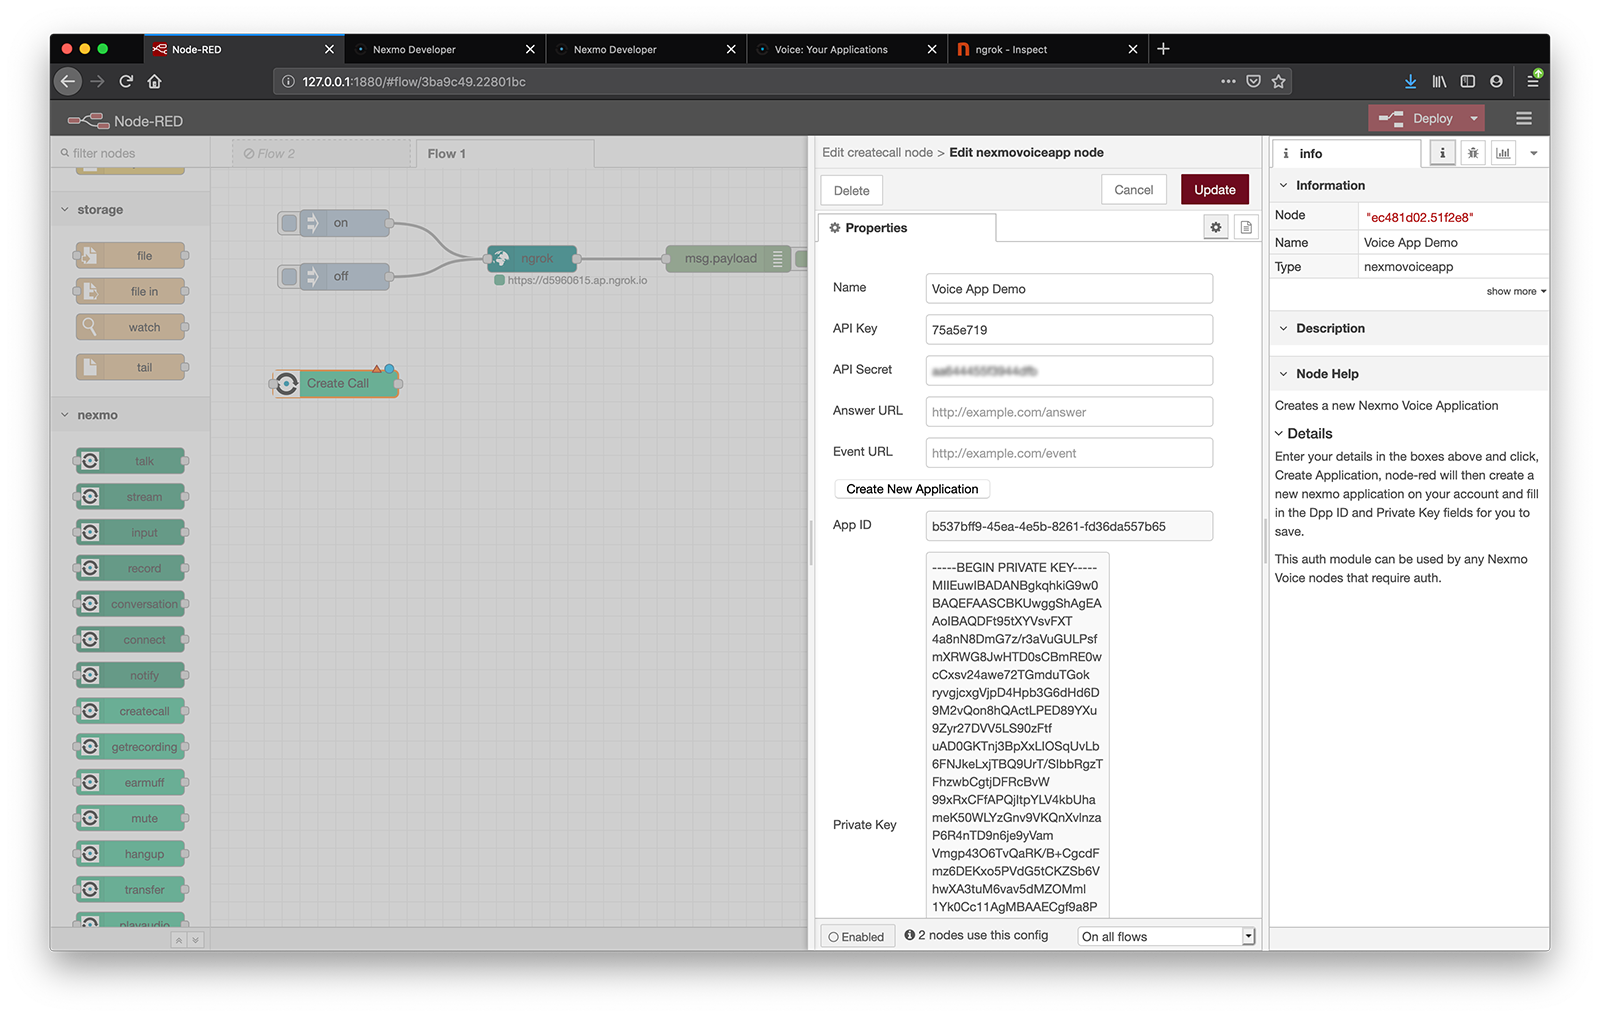Click the Cancel button

coord(1134,190)
